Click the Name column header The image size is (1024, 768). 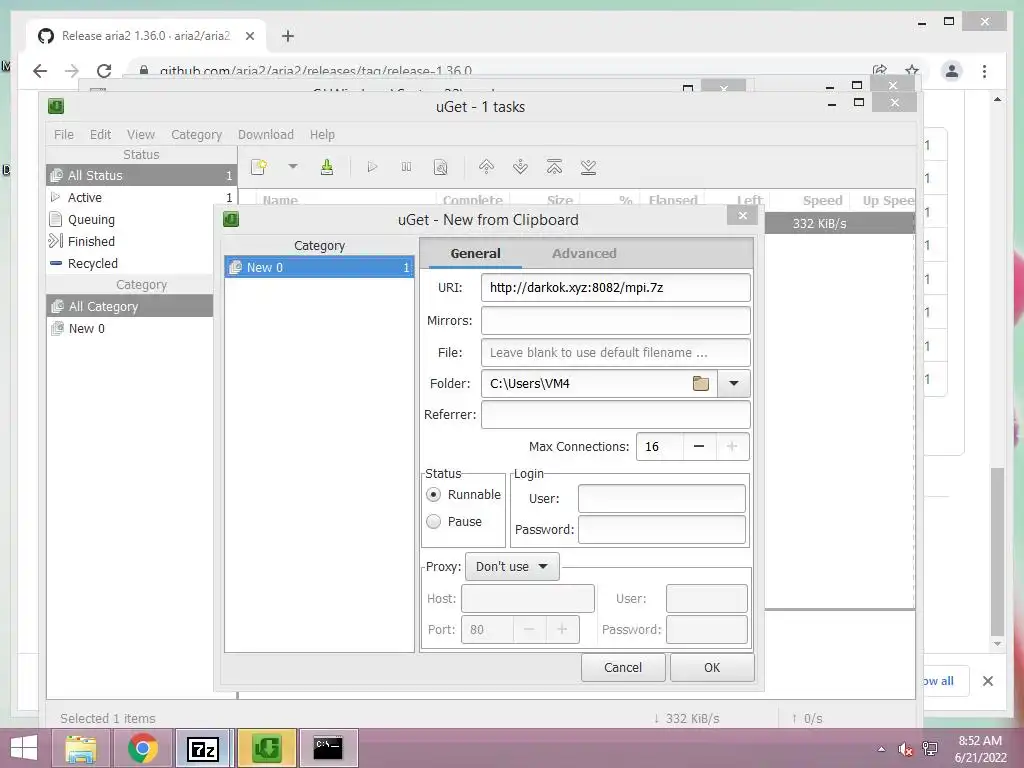[x=280, y=200]
